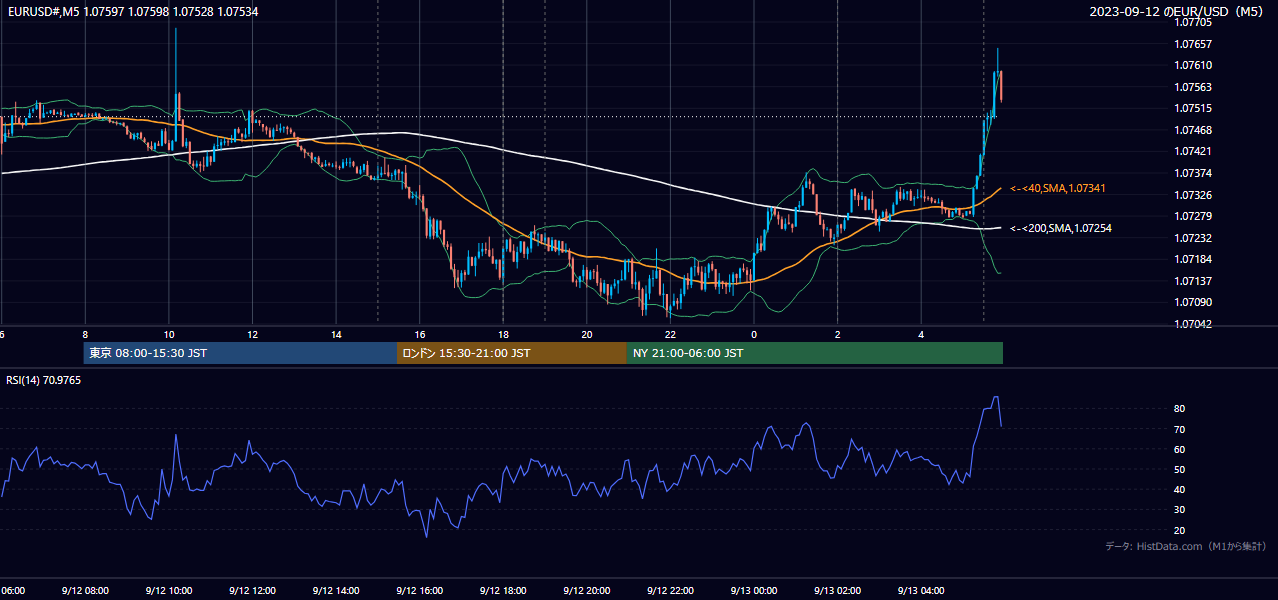
Task: Click the 2023-09-12 EUR/USD (M5) chart title
Action: click(x=1177, y=12)
